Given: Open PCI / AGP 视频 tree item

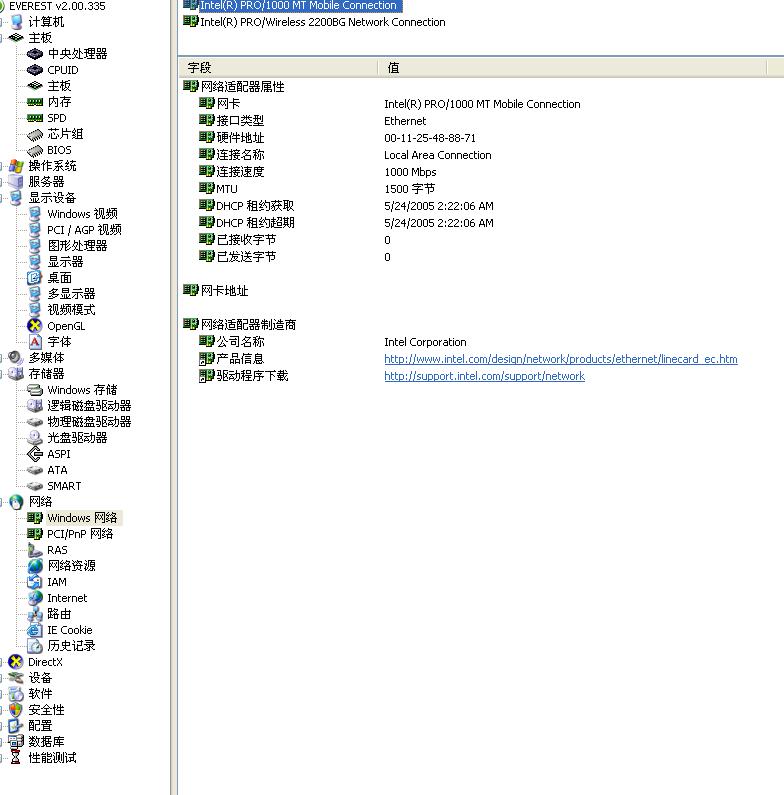Looking at the screenshot, I should [x=84, y=230].
